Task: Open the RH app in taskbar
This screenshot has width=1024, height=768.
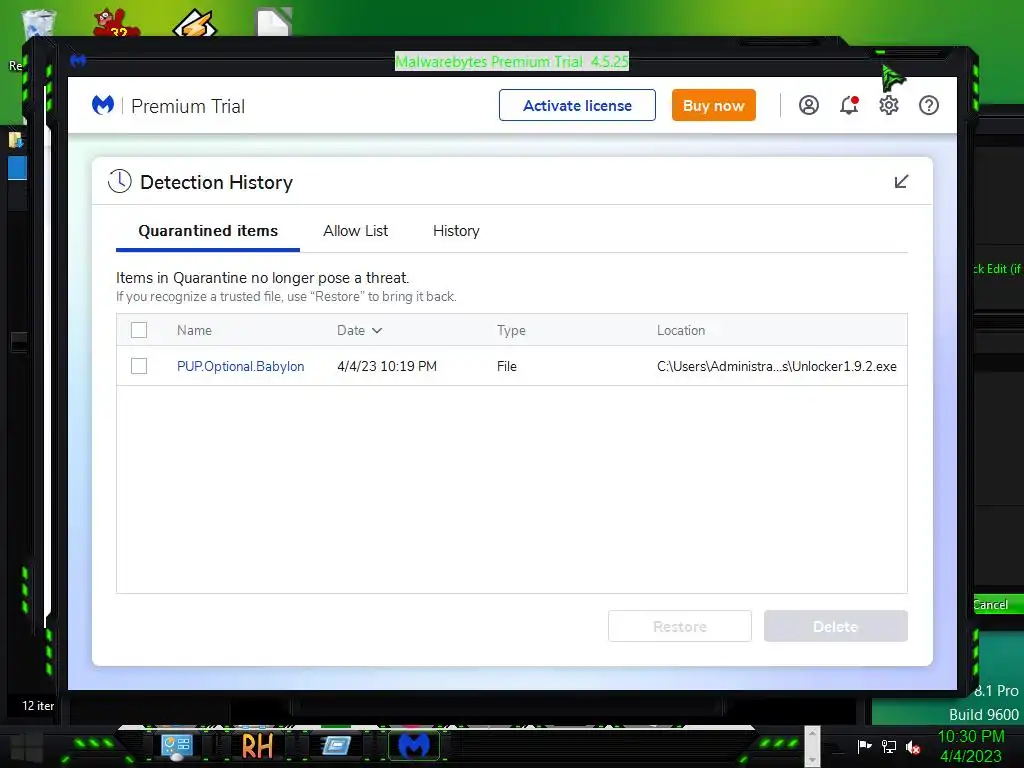Action: pyautogui.click(x=257, y=746)
